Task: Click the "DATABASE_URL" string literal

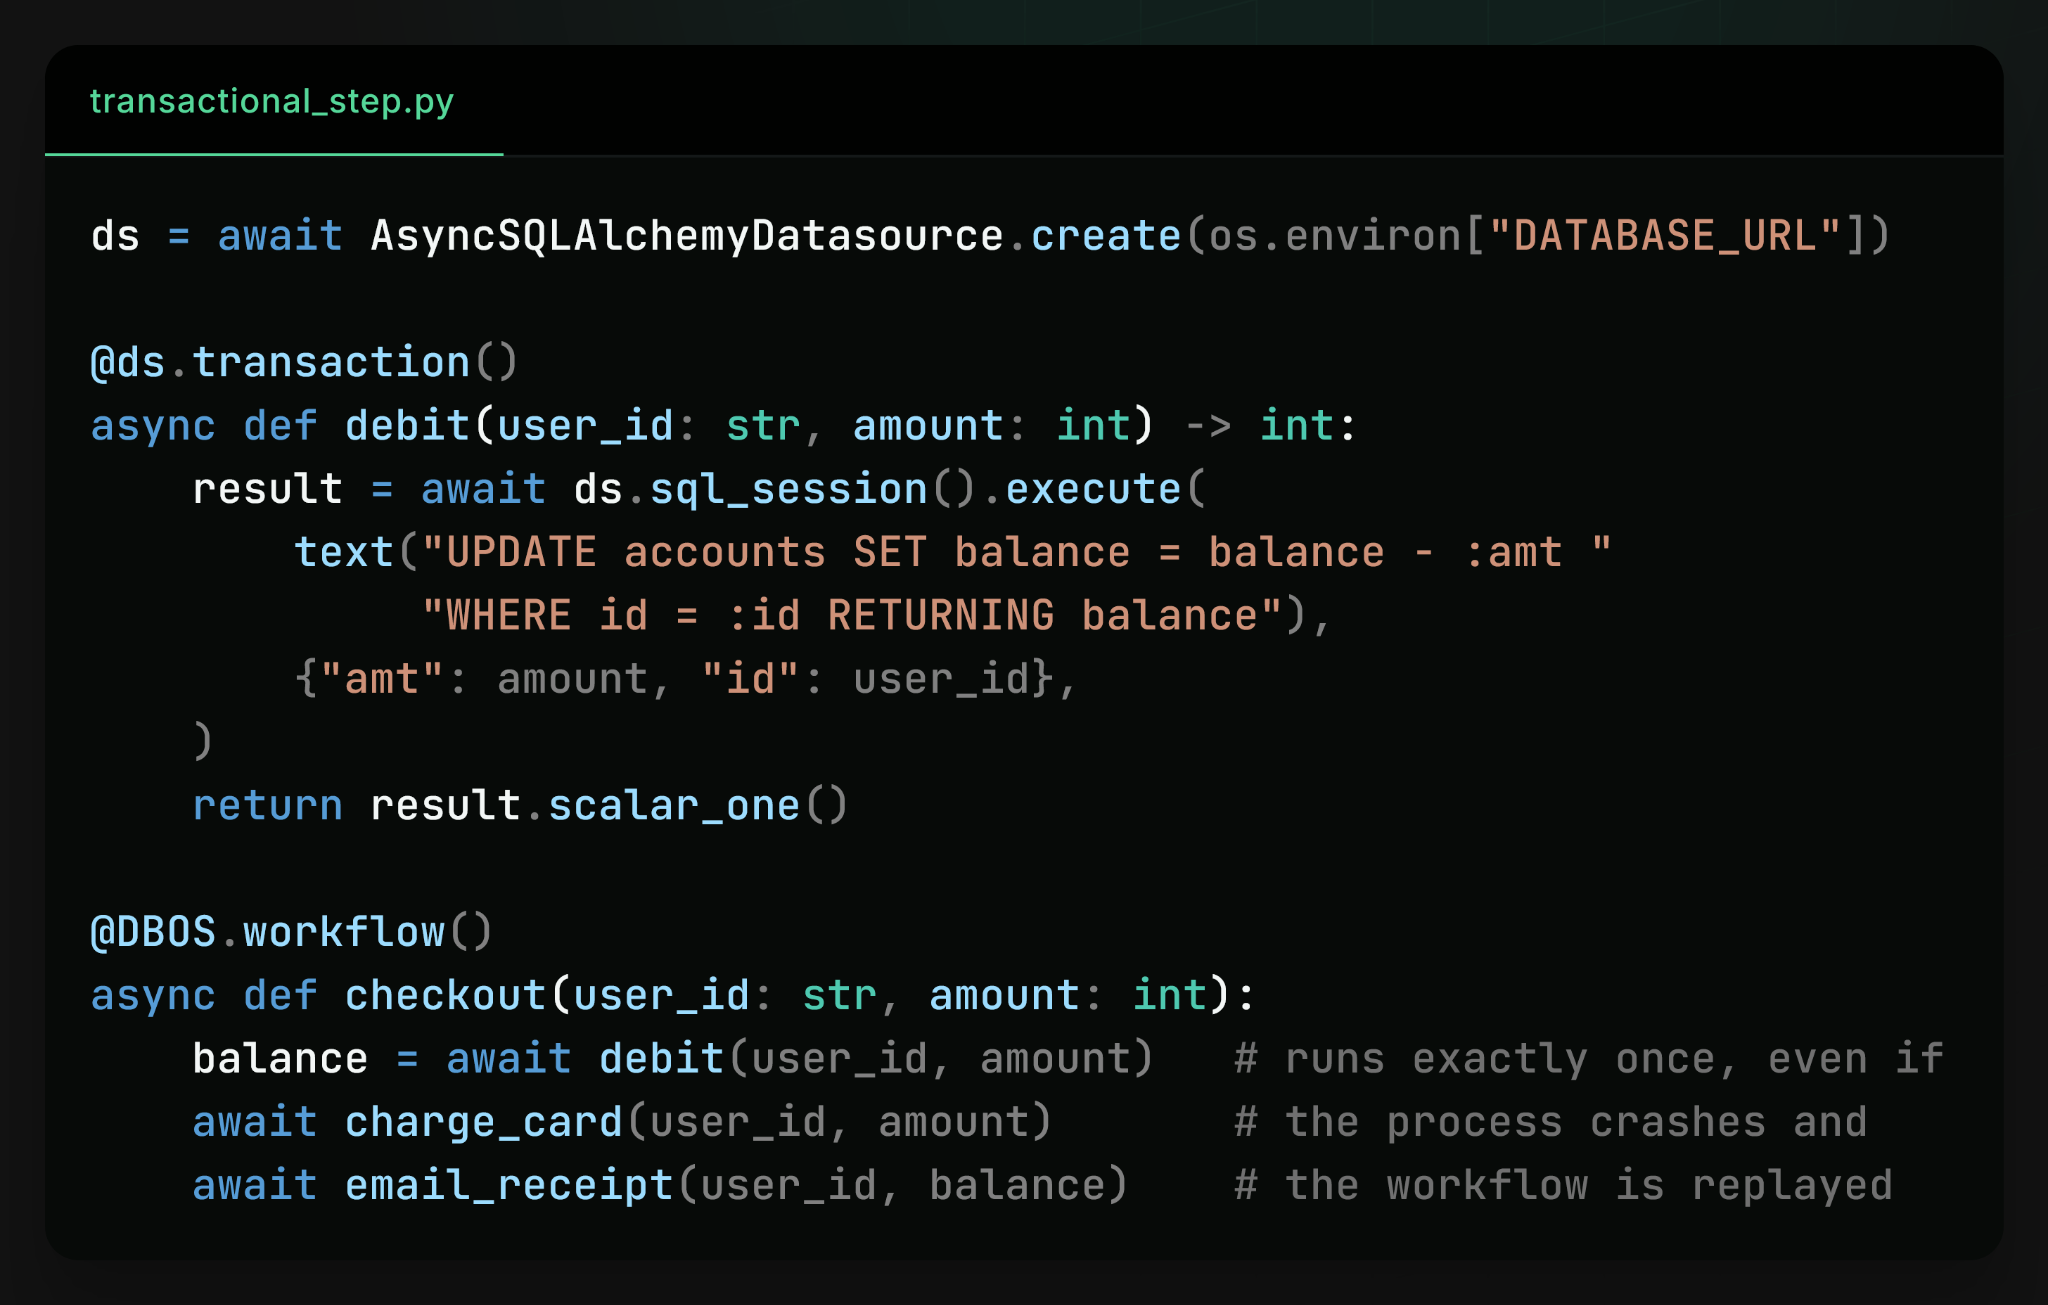Action: pyautogui.click(x=1665, y=236)
